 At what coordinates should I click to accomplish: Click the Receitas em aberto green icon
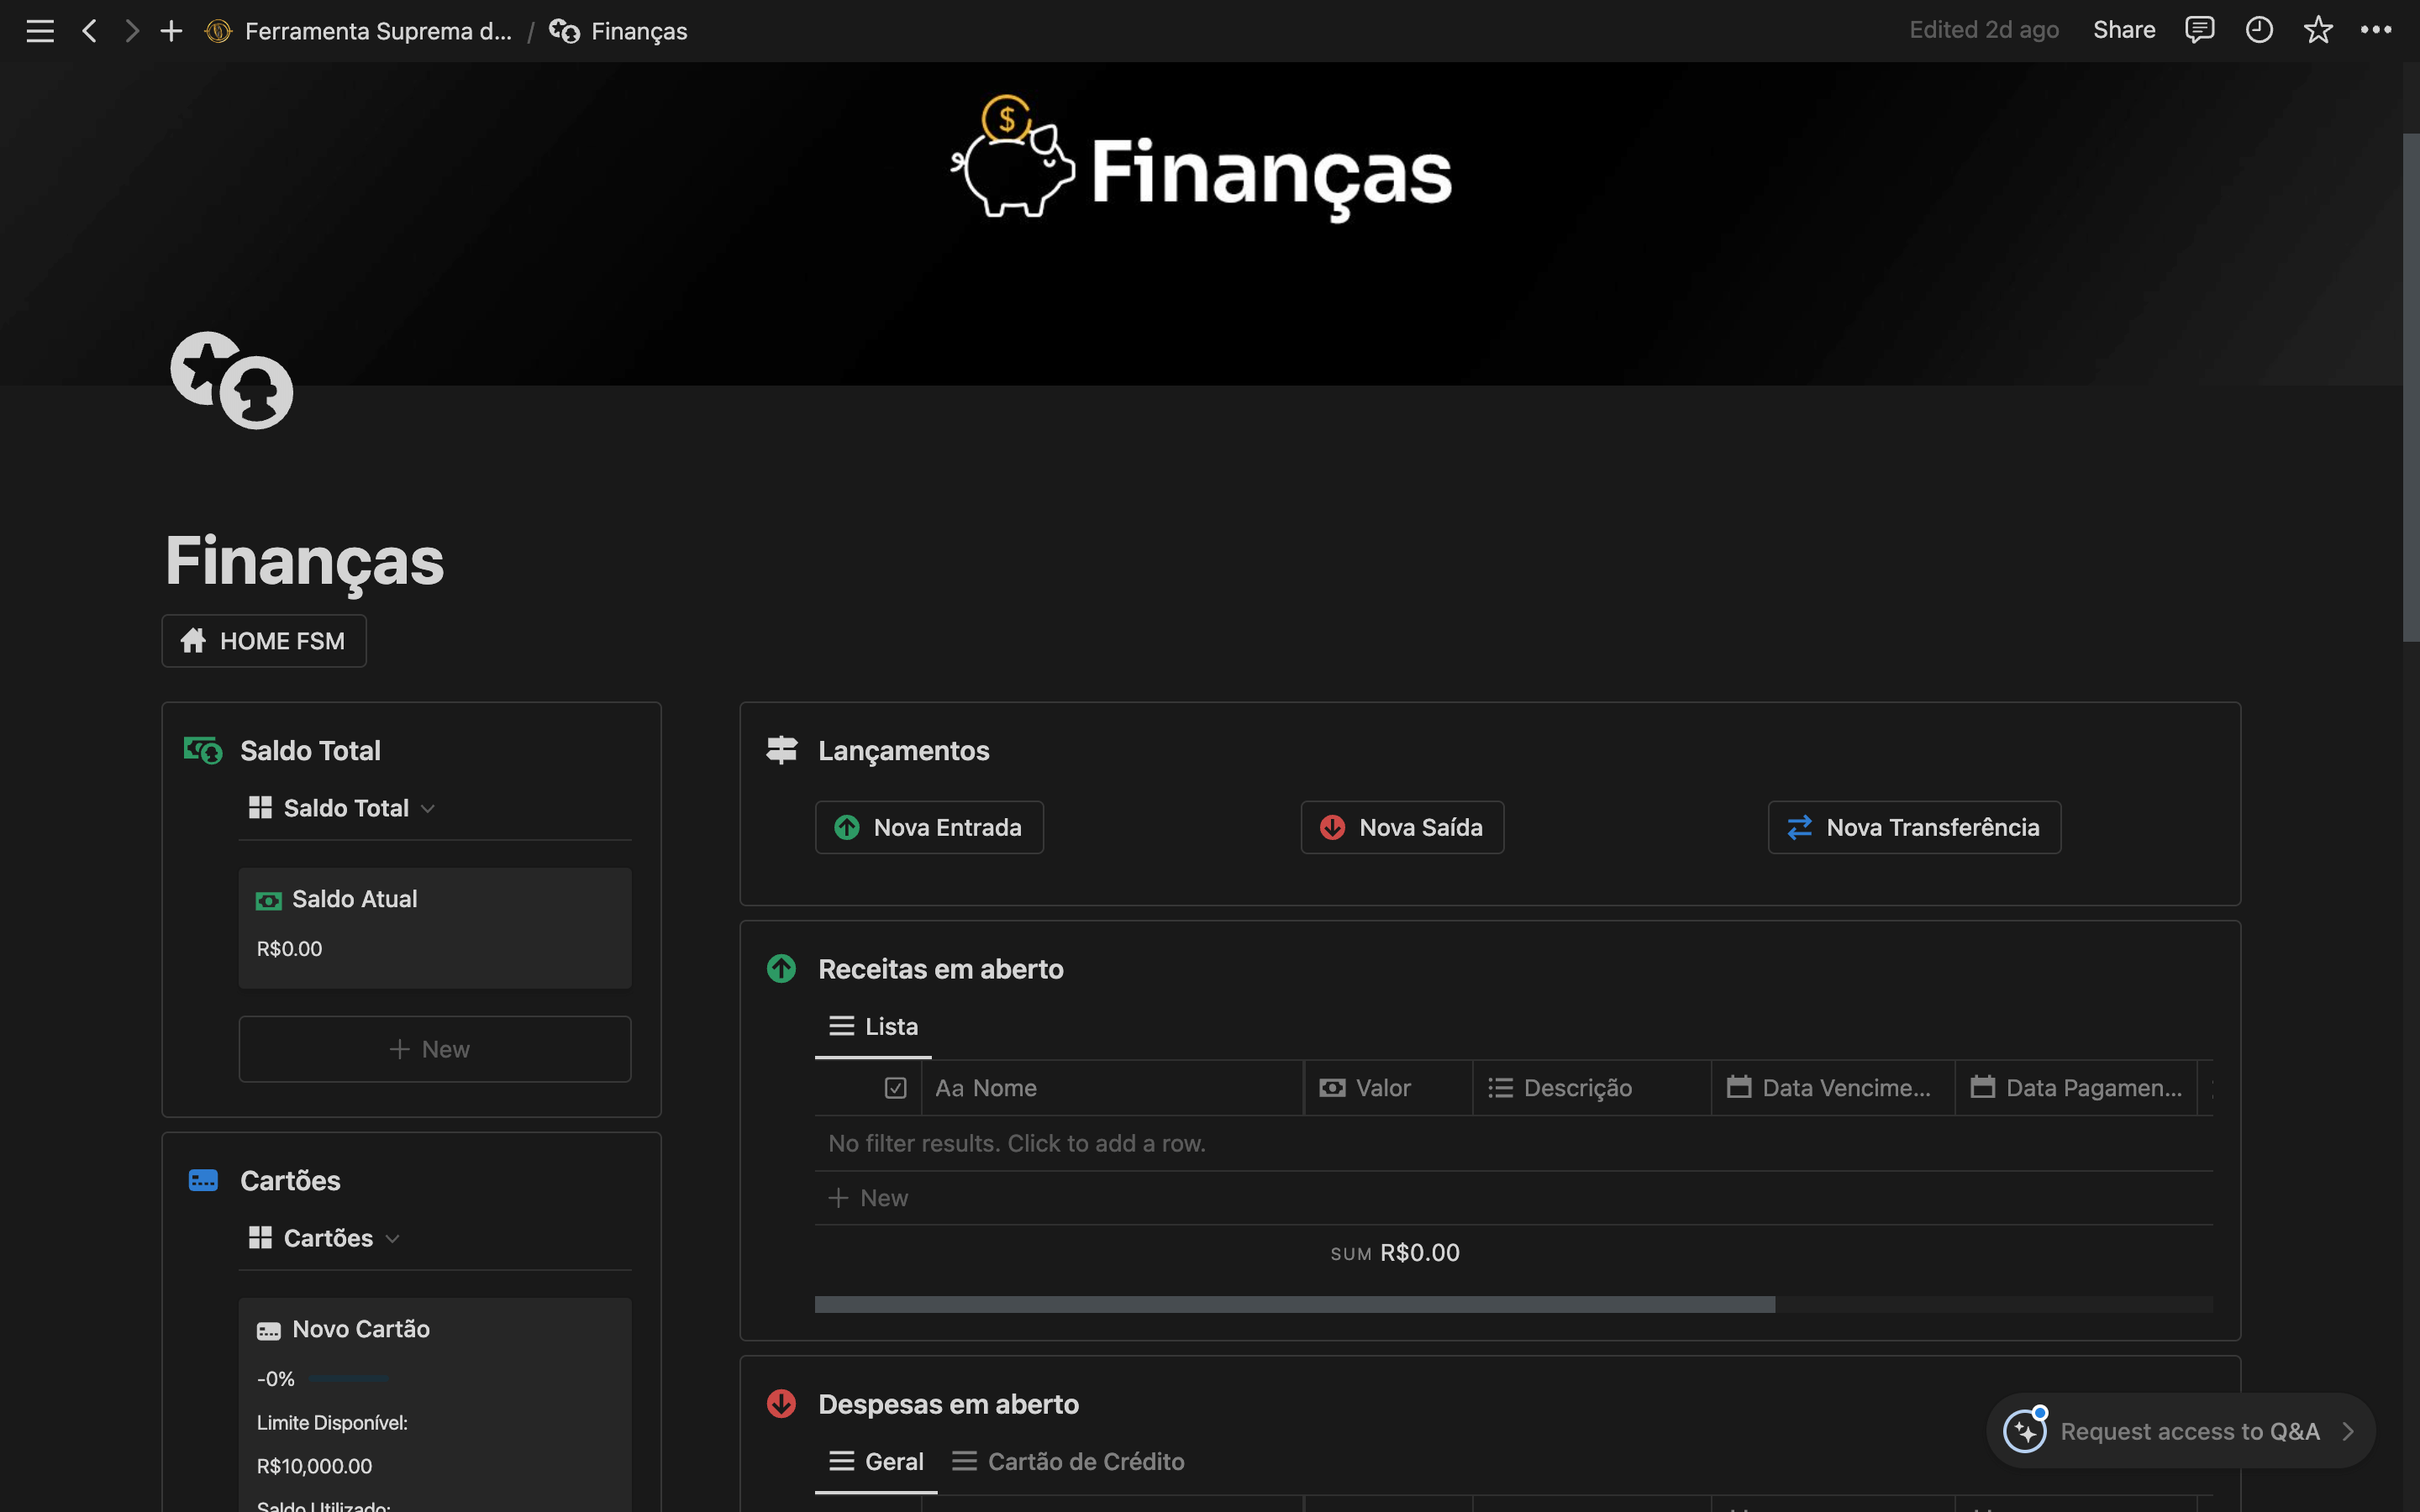point(782,967)
